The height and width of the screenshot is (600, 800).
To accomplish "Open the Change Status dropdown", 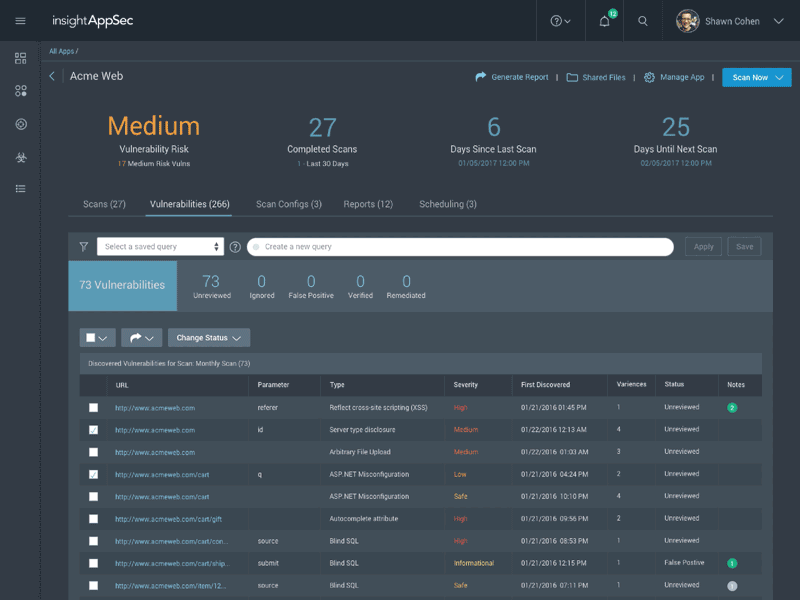I will tap(208, 337).
